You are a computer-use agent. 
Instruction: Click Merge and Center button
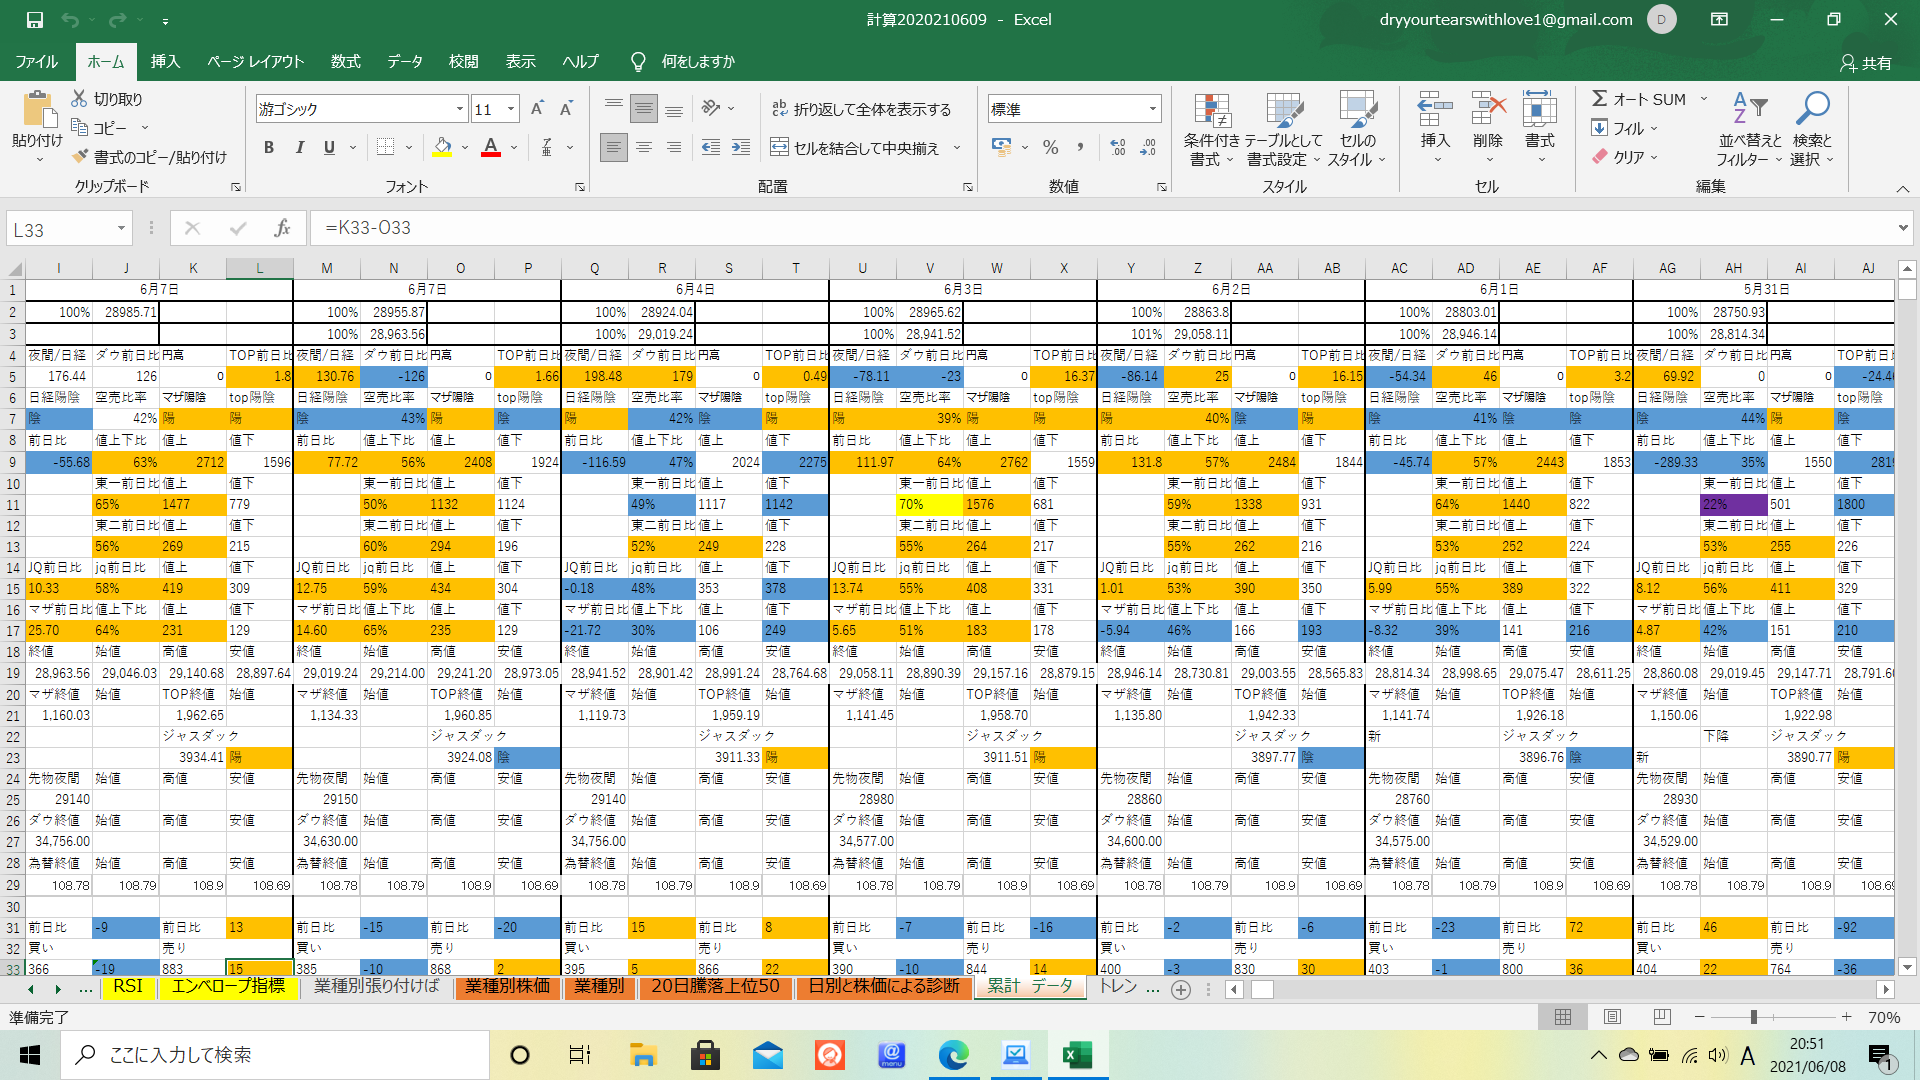pos(856,147)
